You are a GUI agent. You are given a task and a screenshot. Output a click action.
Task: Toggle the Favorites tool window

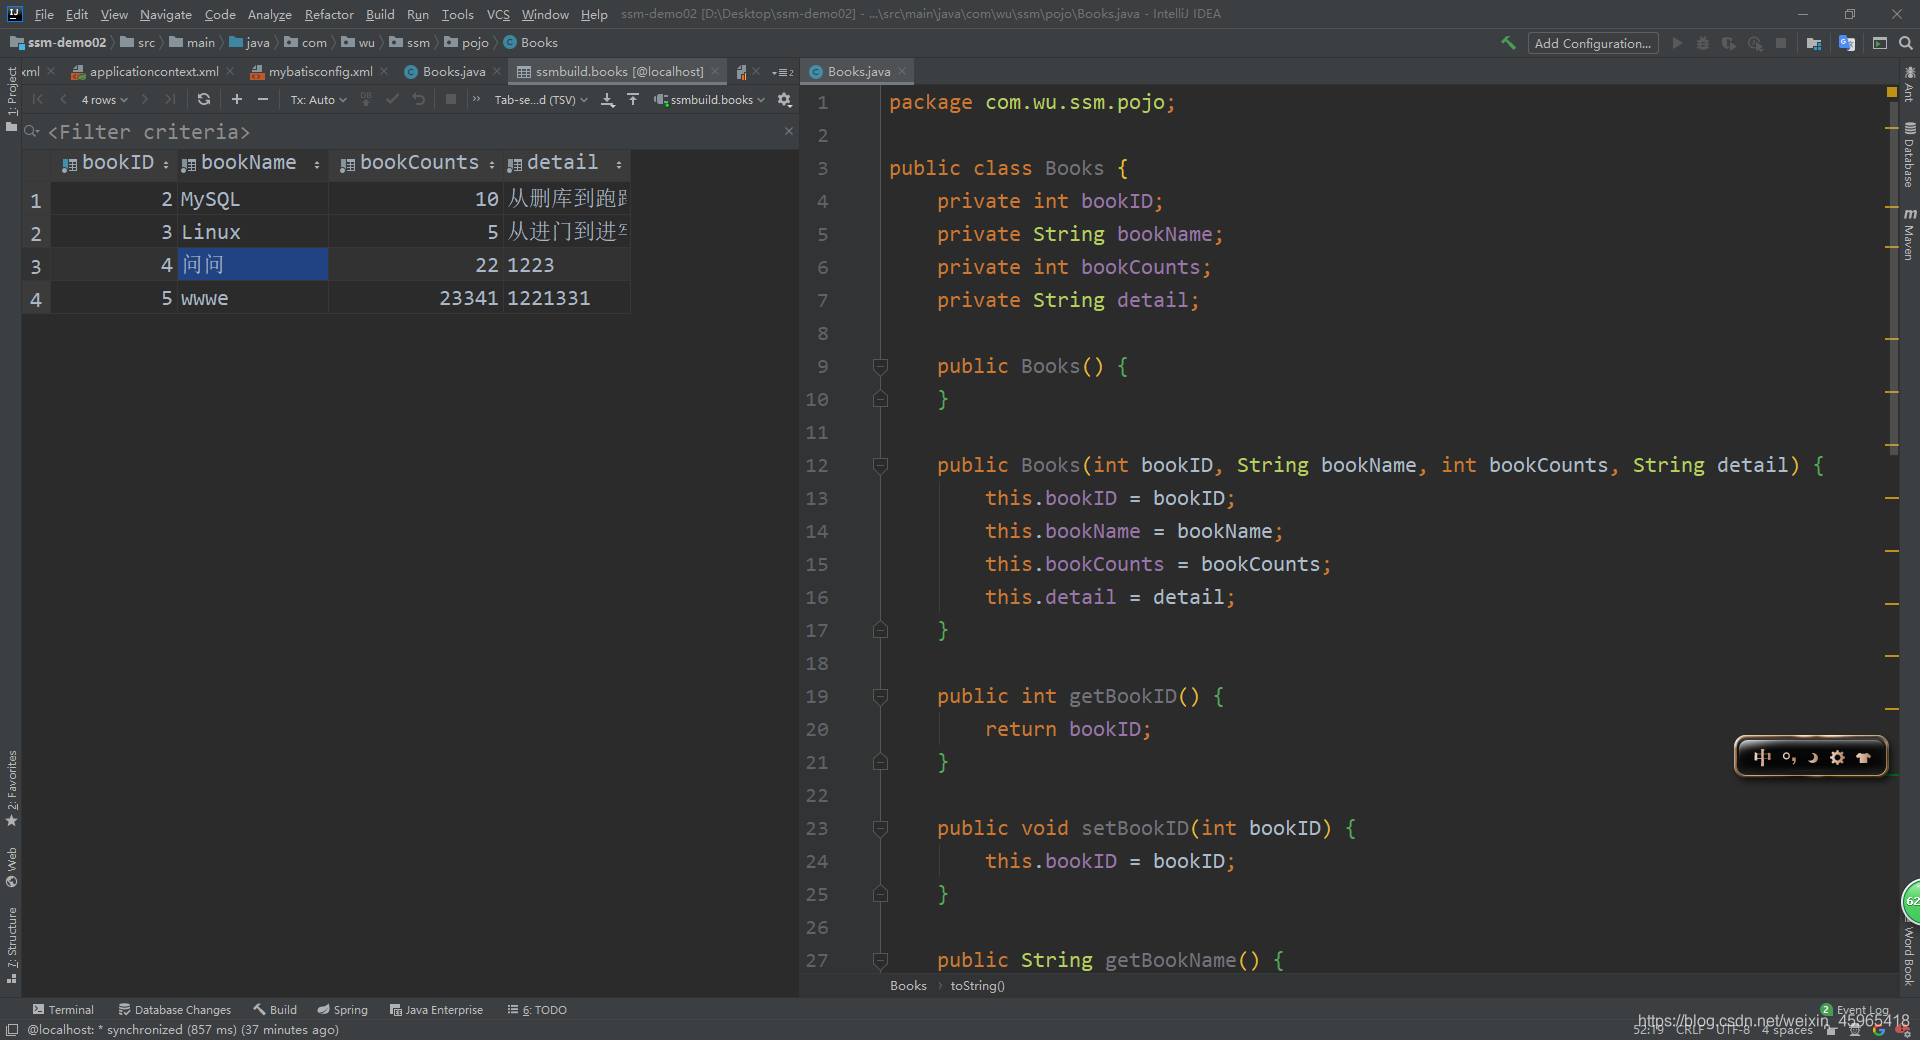tap(12, 788)
